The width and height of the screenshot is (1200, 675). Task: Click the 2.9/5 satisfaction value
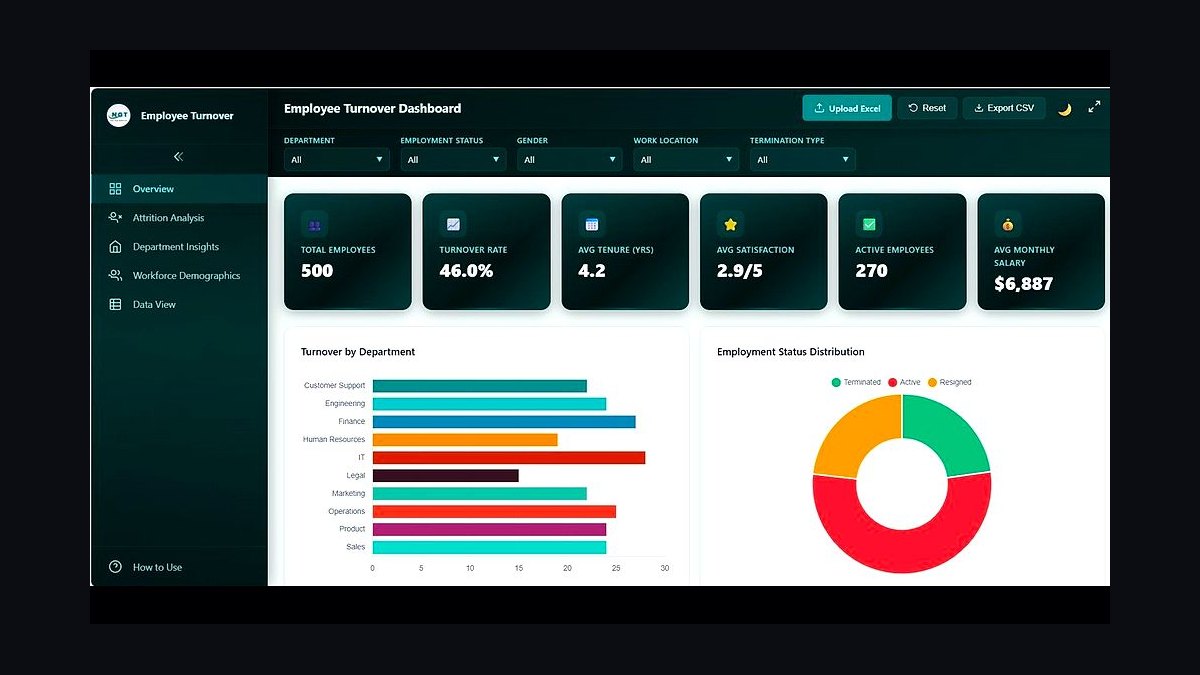click(x=741, y=271)
